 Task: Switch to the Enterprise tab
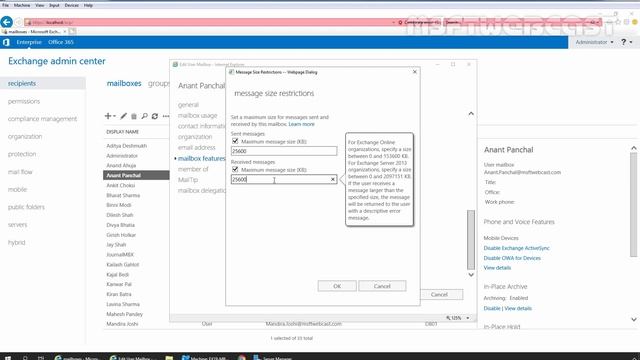coord(29,42)
